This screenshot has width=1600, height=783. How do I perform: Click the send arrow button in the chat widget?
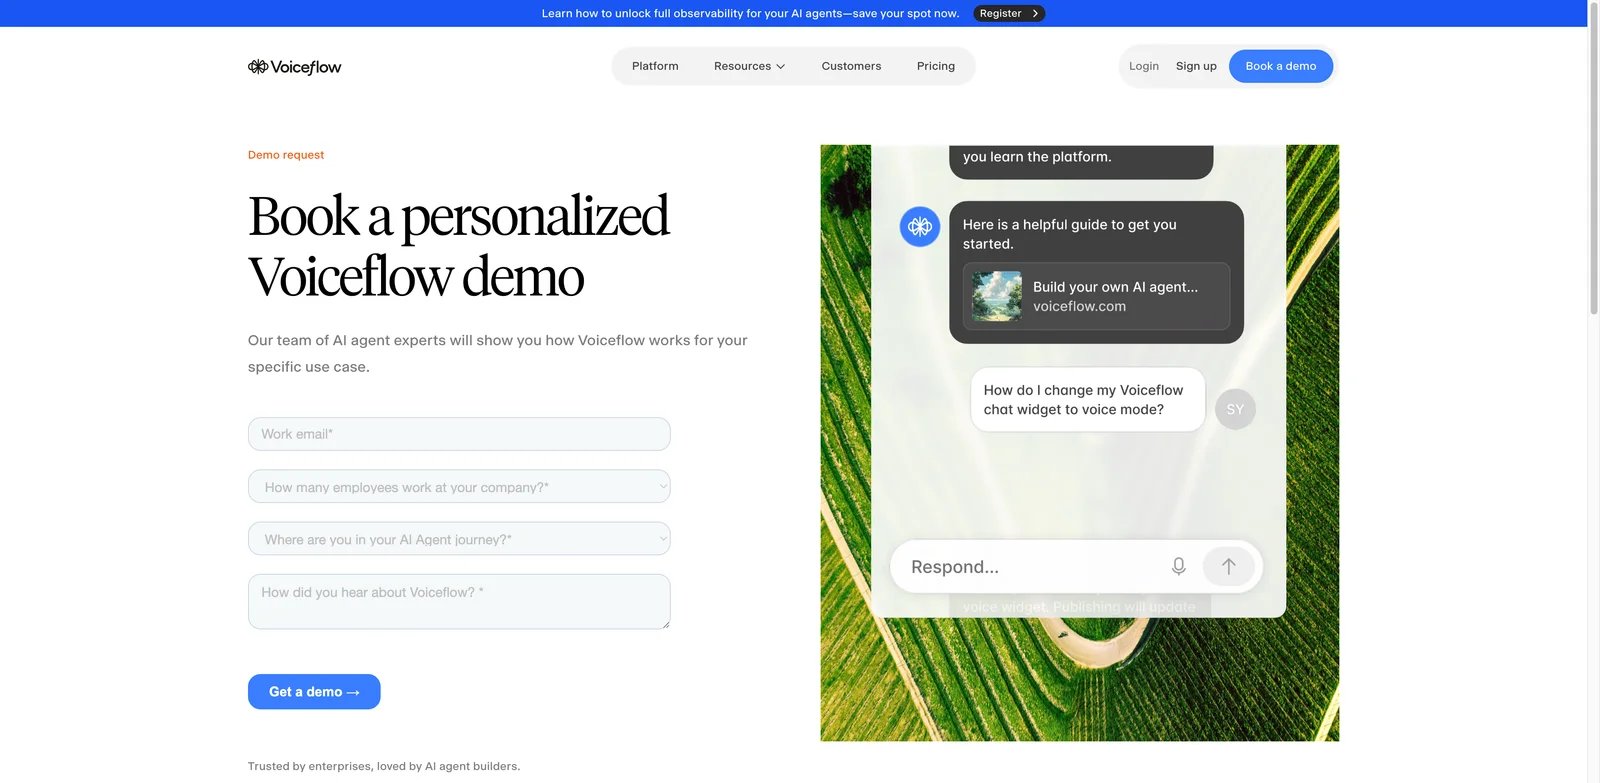pyautogui.click(x=1229, y=566)
